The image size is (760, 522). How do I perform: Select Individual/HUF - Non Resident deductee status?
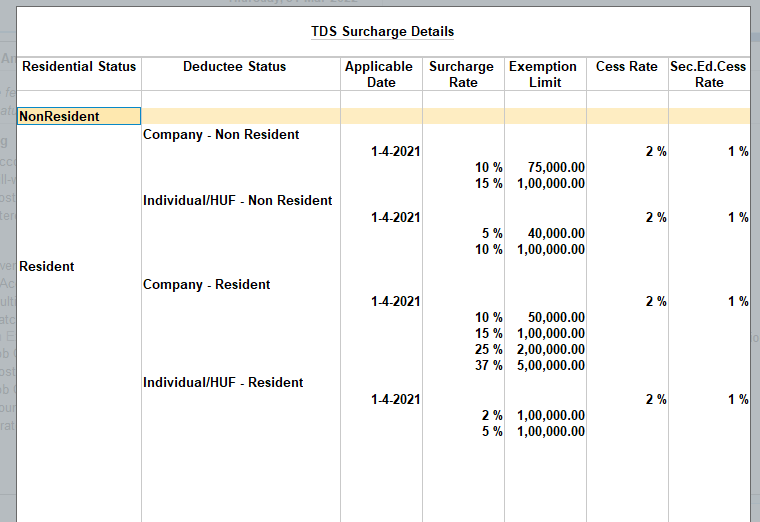[x=237, y=200]
